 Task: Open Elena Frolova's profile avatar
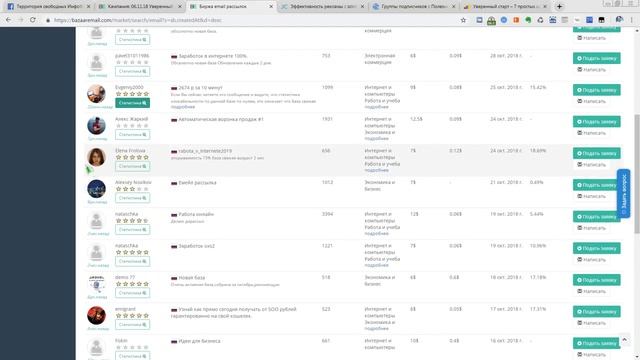pyautogui.click(x=96, y=157)
